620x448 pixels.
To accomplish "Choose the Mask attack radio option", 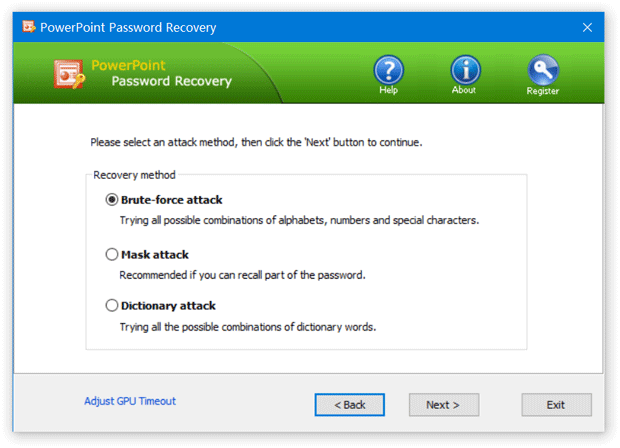I will (x=112, y=254).
